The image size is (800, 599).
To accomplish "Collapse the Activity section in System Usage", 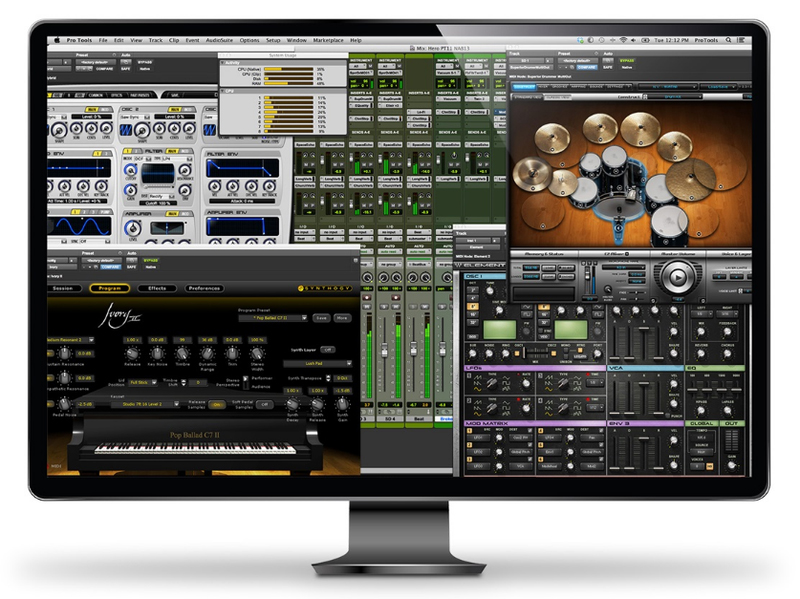I will click(223, 63).
